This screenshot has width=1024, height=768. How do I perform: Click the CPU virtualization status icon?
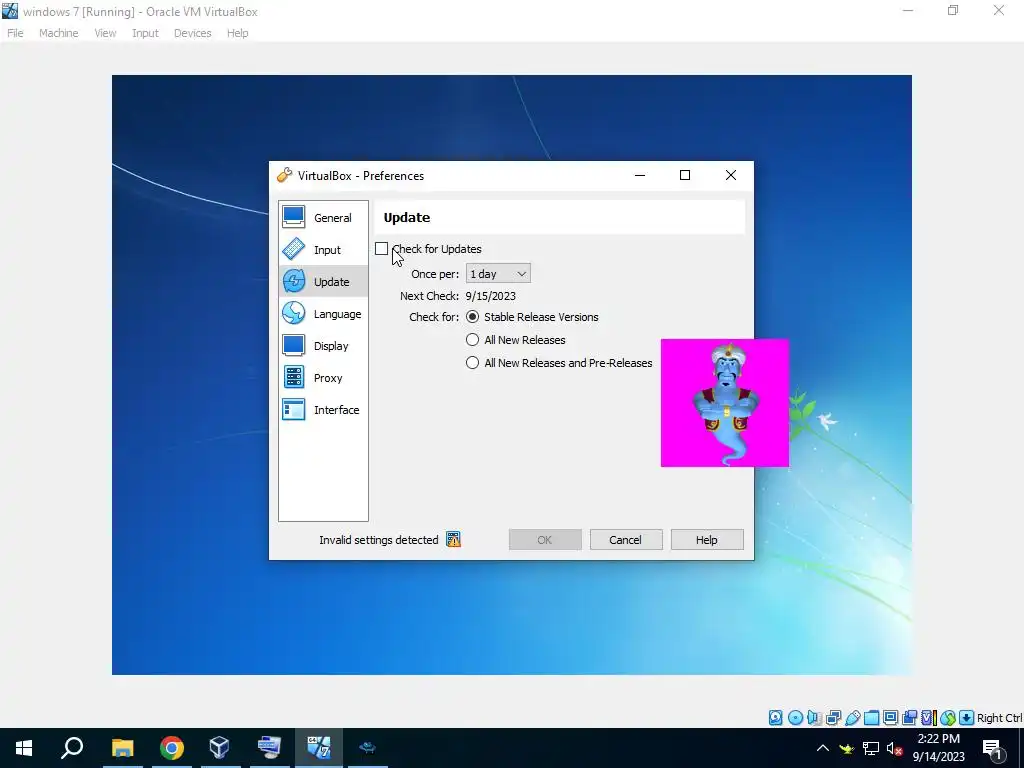coord(929,718)
